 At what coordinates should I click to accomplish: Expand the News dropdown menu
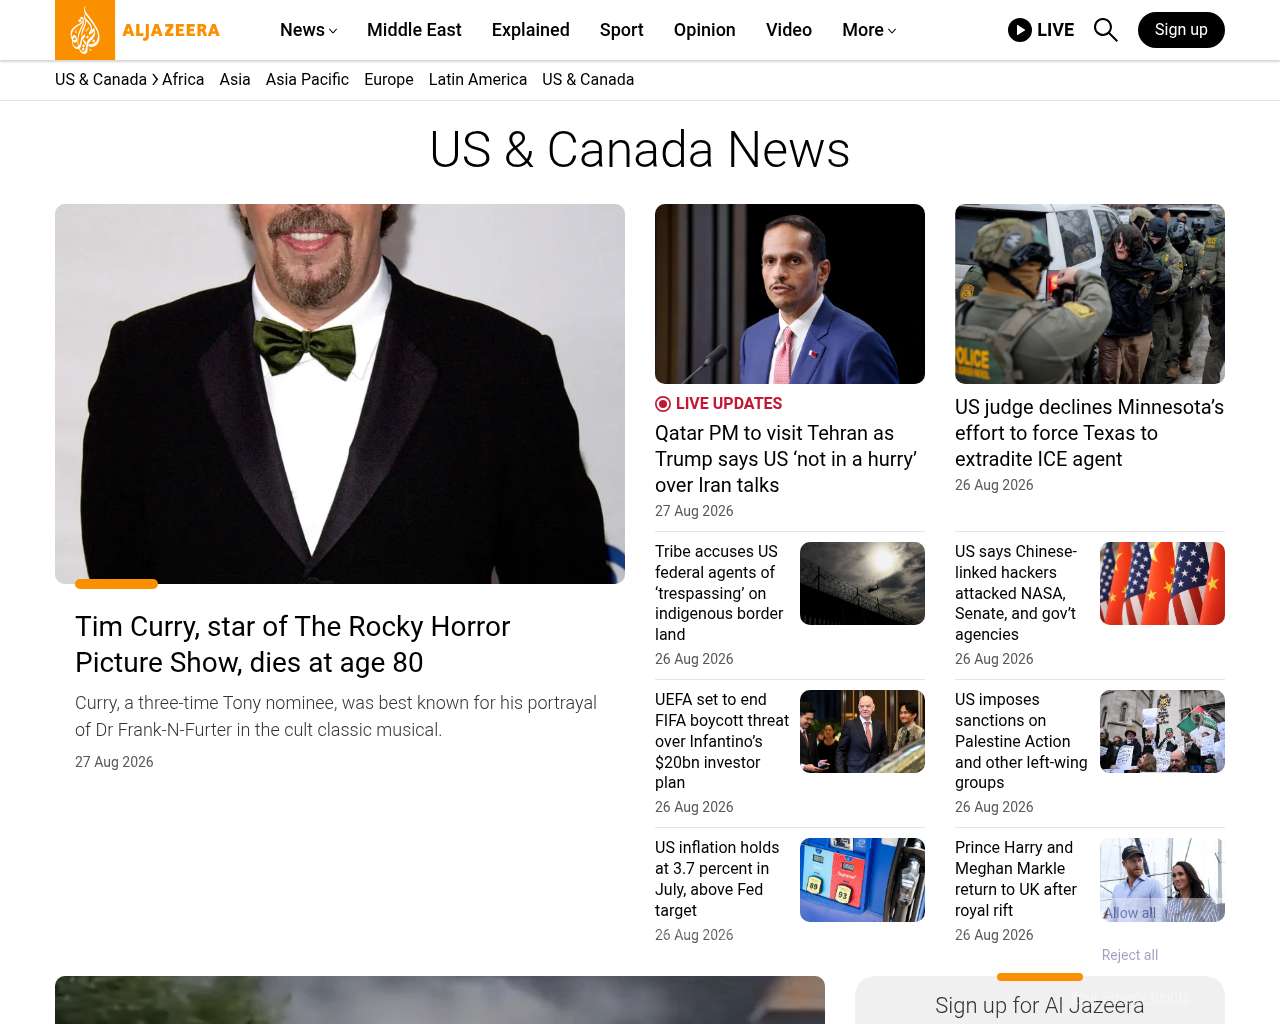pyautogui.click(x=309, y=30)
